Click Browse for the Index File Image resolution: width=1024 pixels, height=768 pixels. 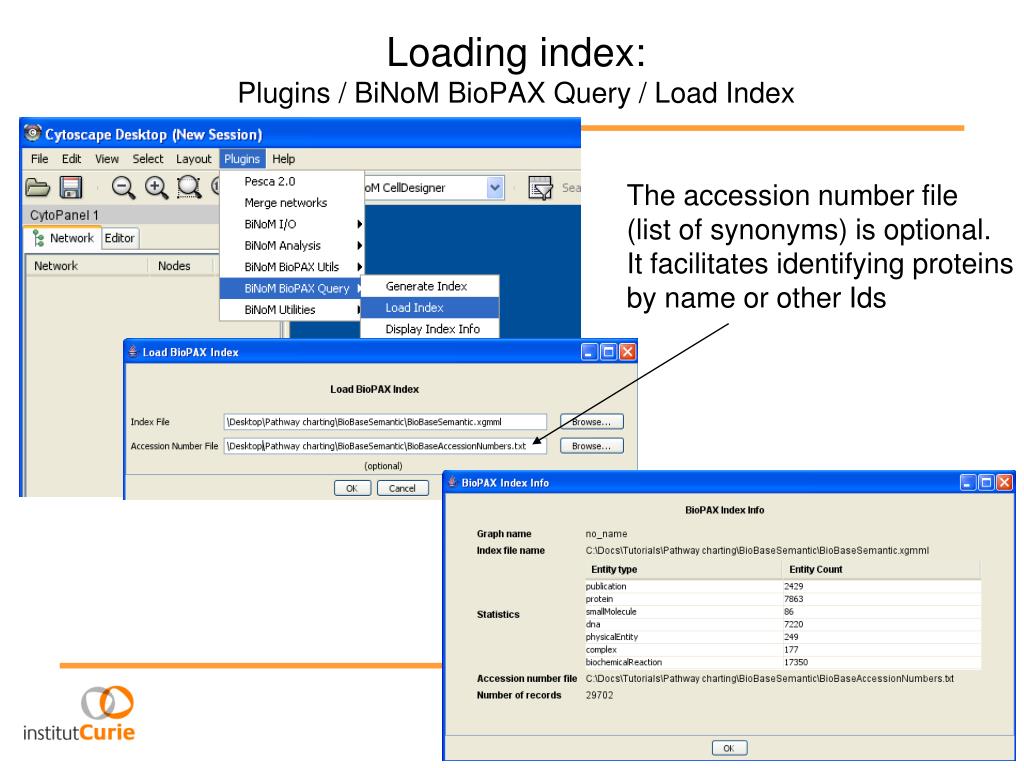(x=592, y=422)
